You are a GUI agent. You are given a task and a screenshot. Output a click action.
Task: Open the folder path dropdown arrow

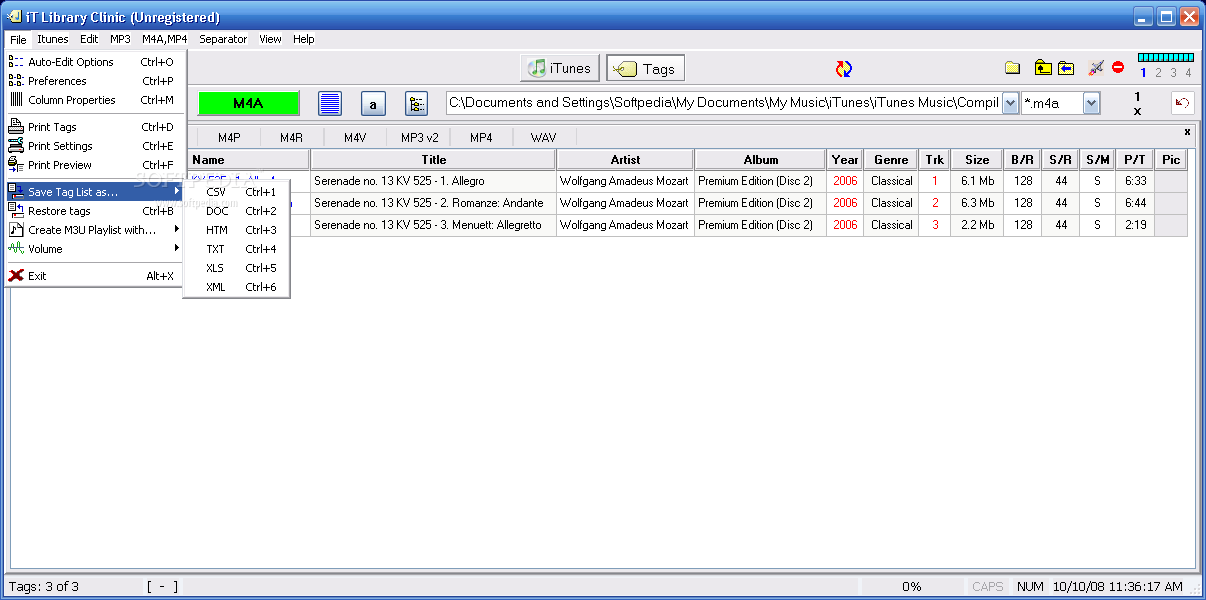1010,103
